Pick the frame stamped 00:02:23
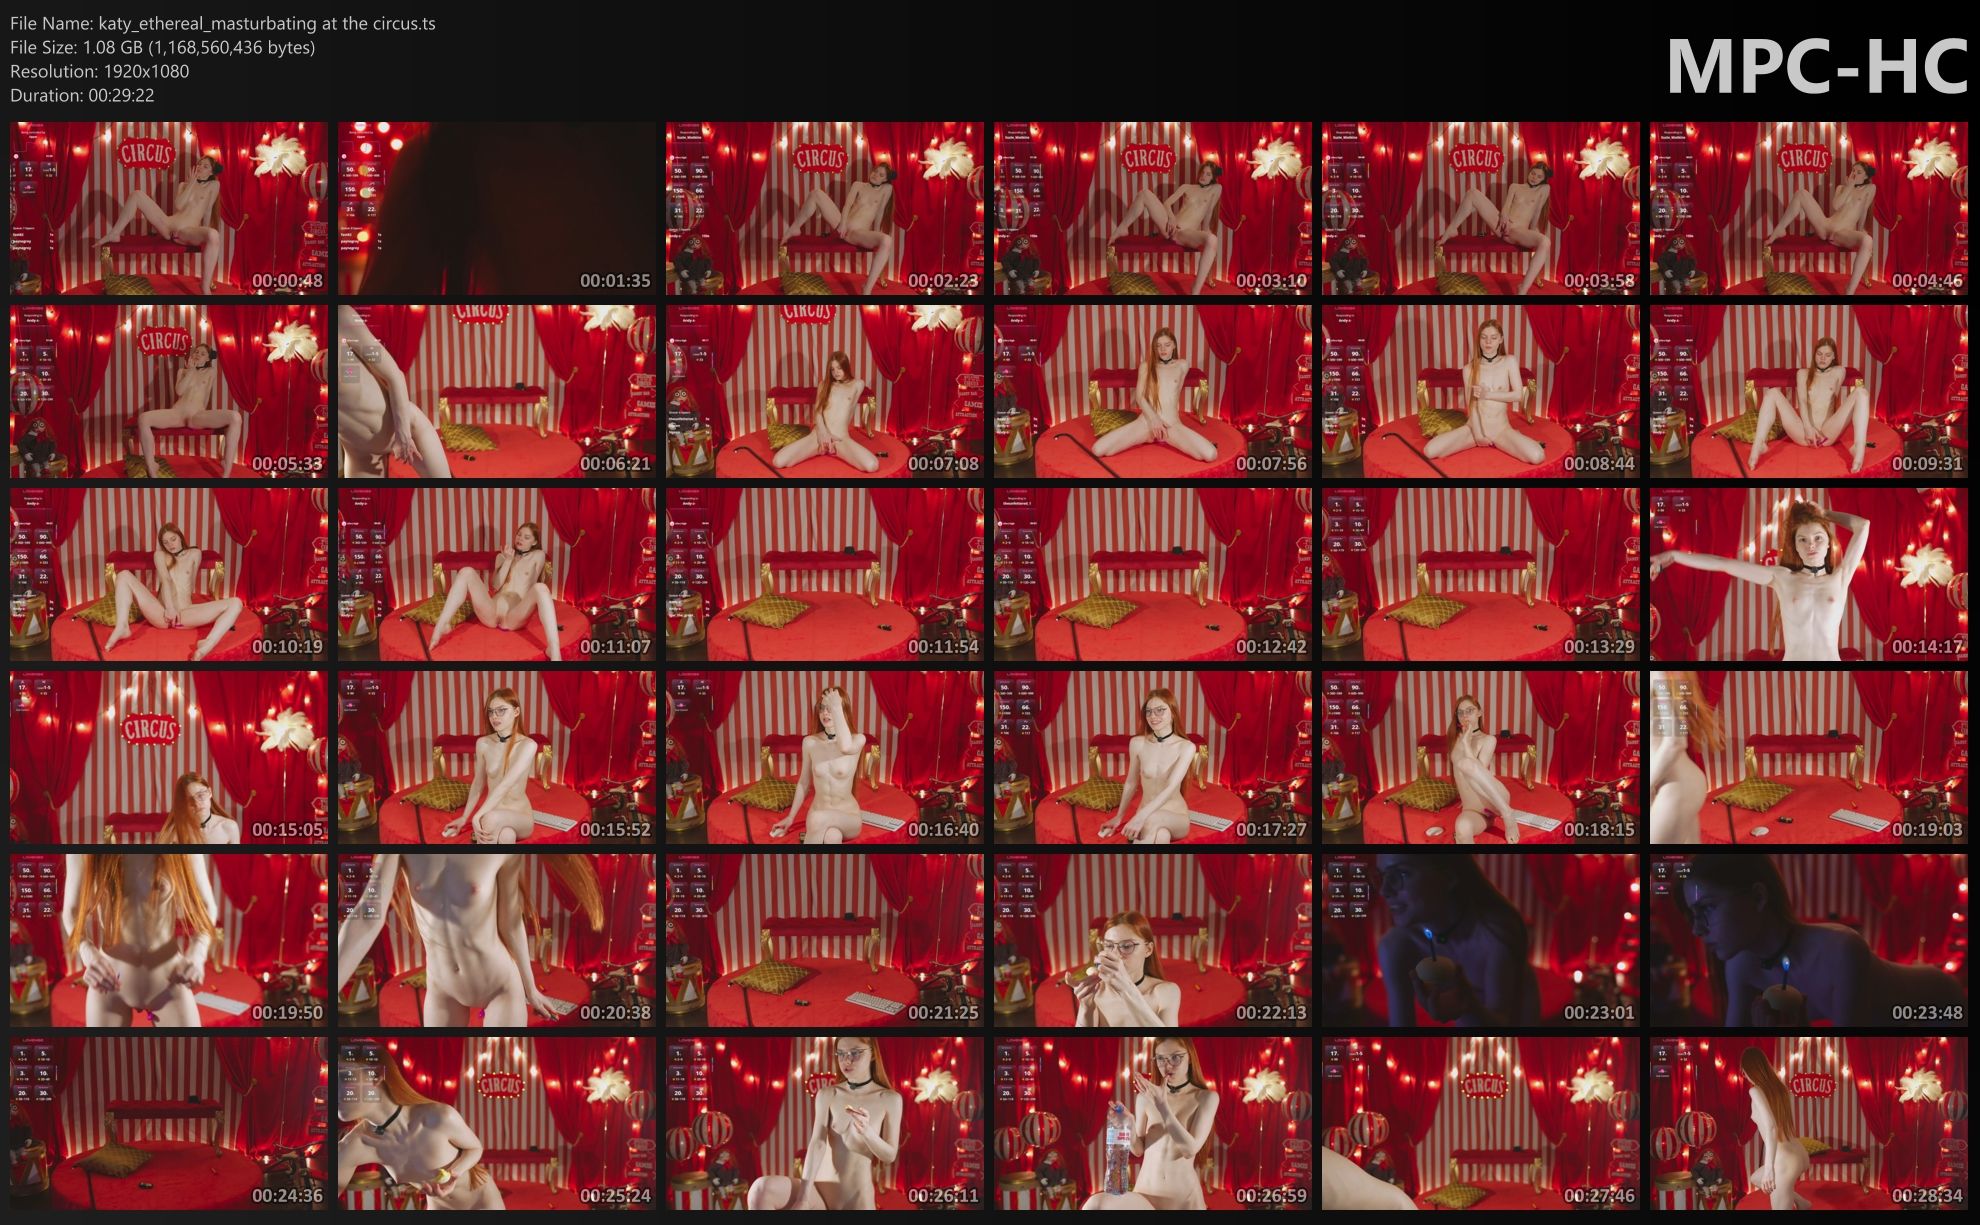The height and width of the screenshot is (1225, 1980). tap(825, 209)
